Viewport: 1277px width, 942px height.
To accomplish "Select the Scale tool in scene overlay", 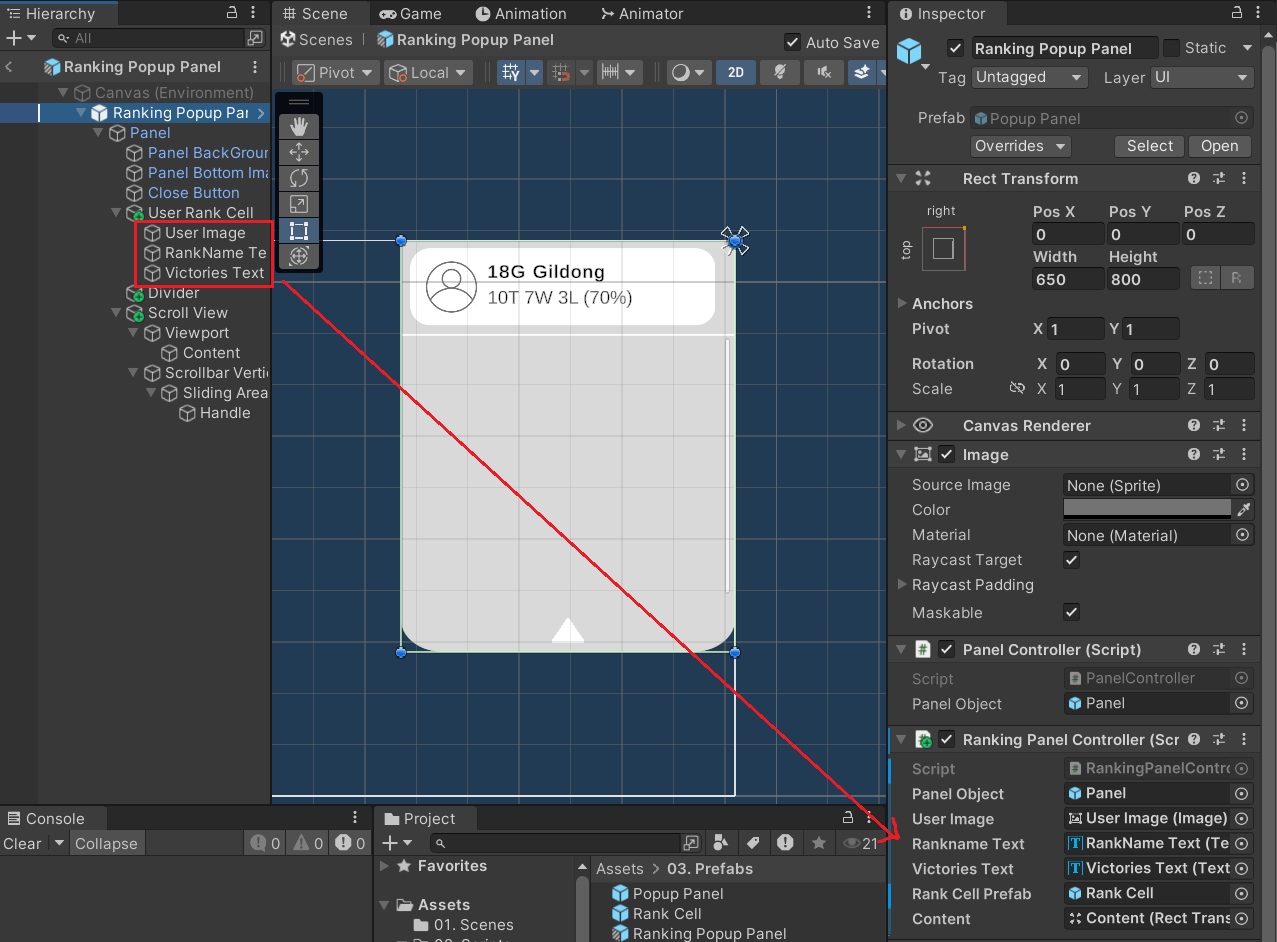I will tap(298, 204).
